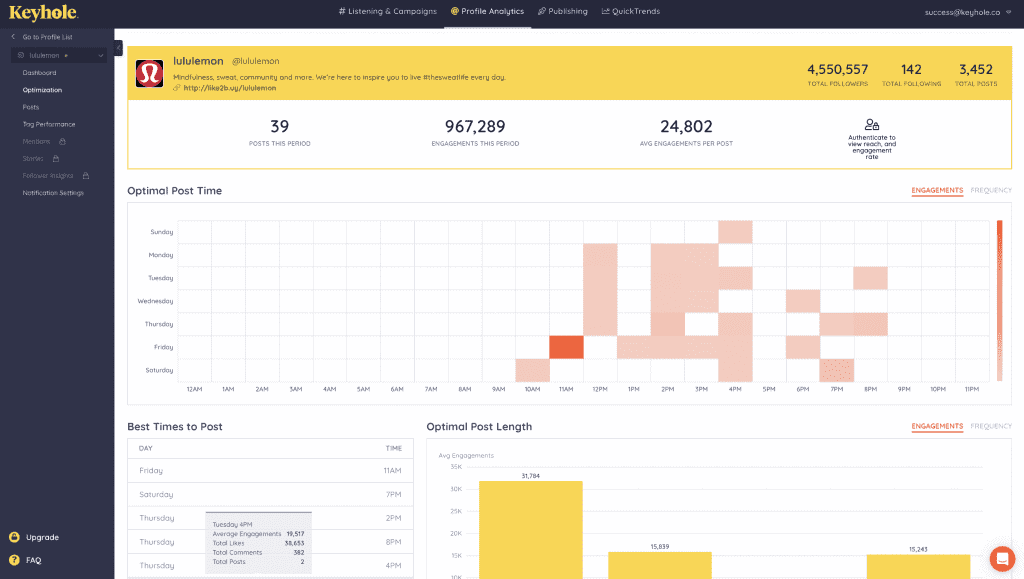Click the Saturday 7PM heatmap cell
Screen dimensions: 1024x579
pos(837,370)
